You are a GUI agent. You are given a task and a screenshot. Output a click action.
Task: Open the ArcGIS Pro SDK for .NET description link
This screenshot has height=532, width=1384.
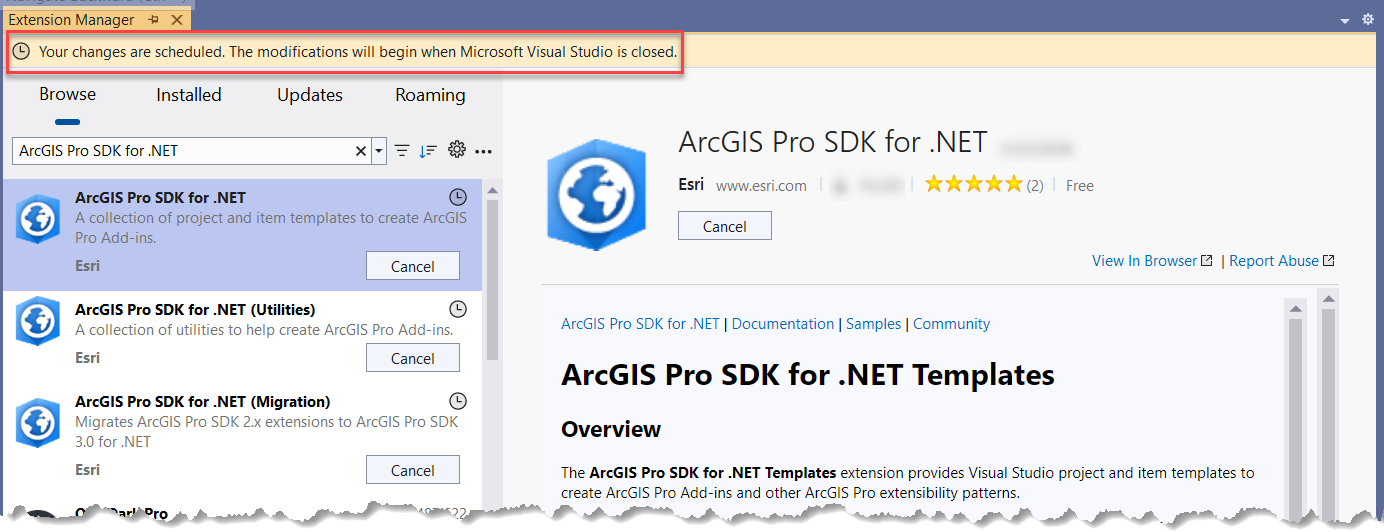click(x=640, y=324)
